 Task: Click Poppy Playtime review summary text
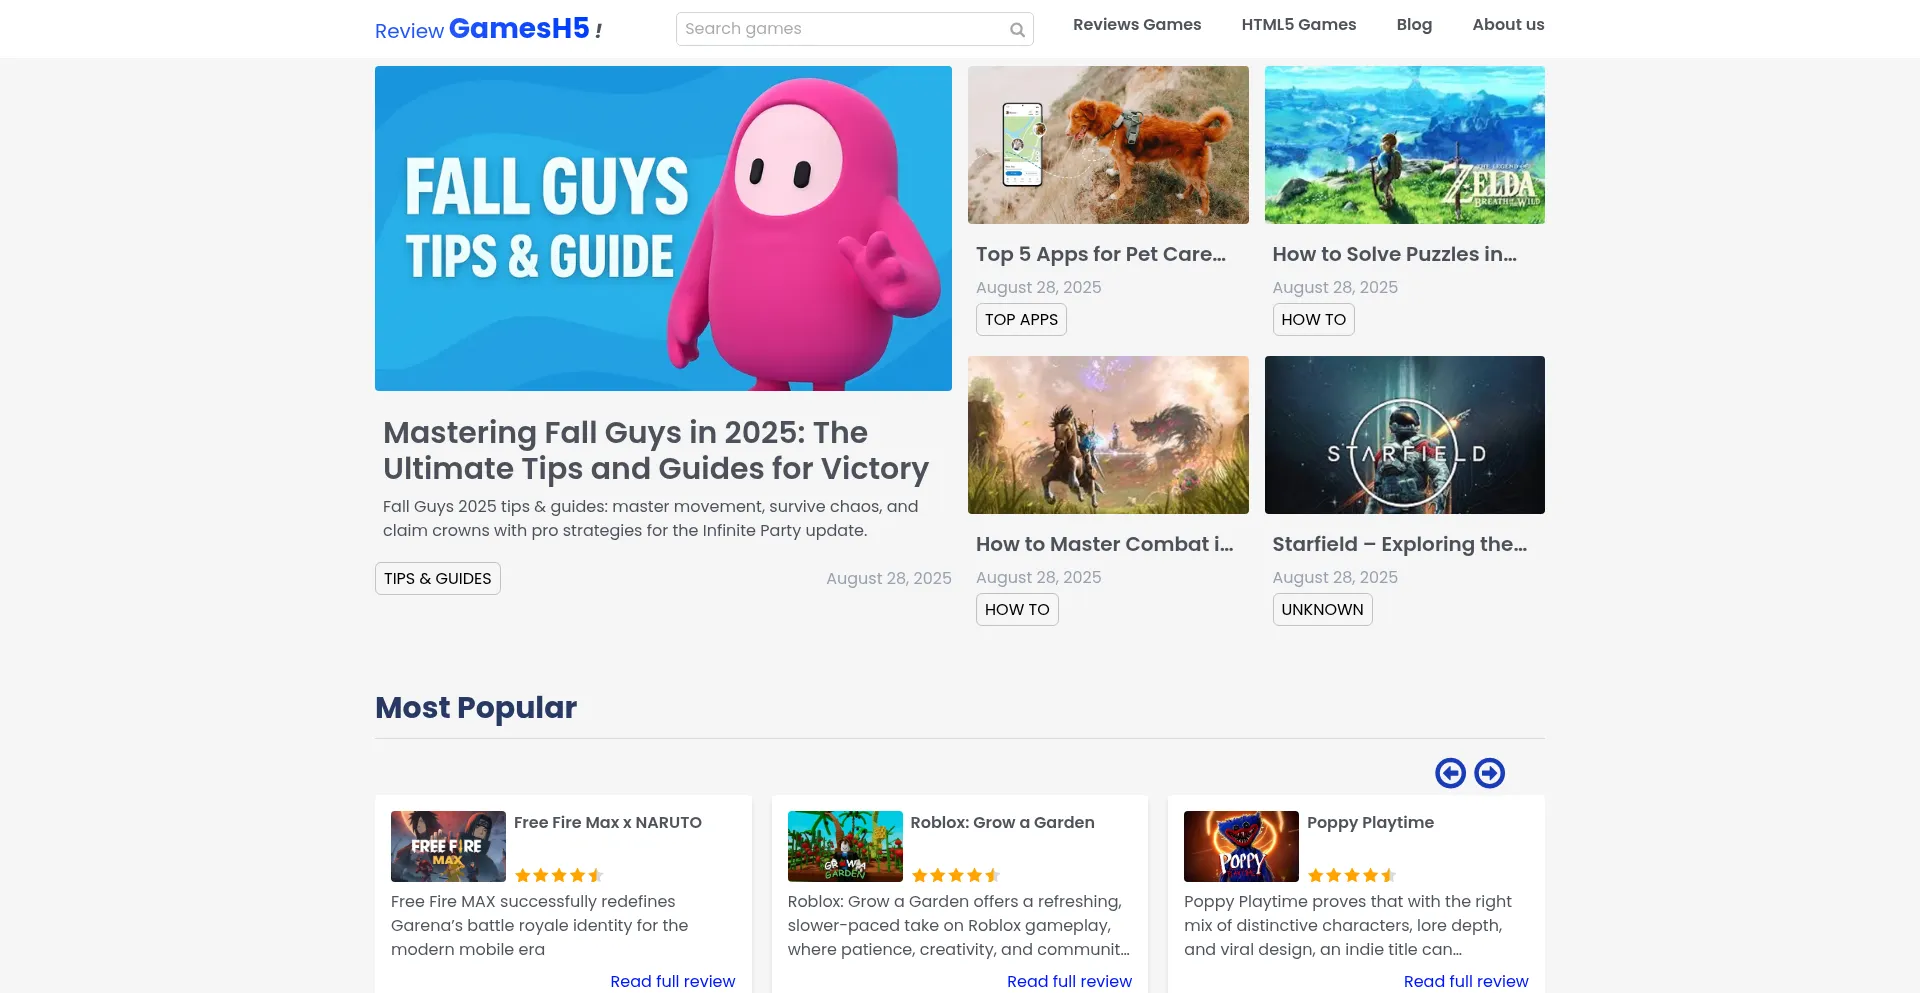pyautogui.click(x=1348, y=925)
